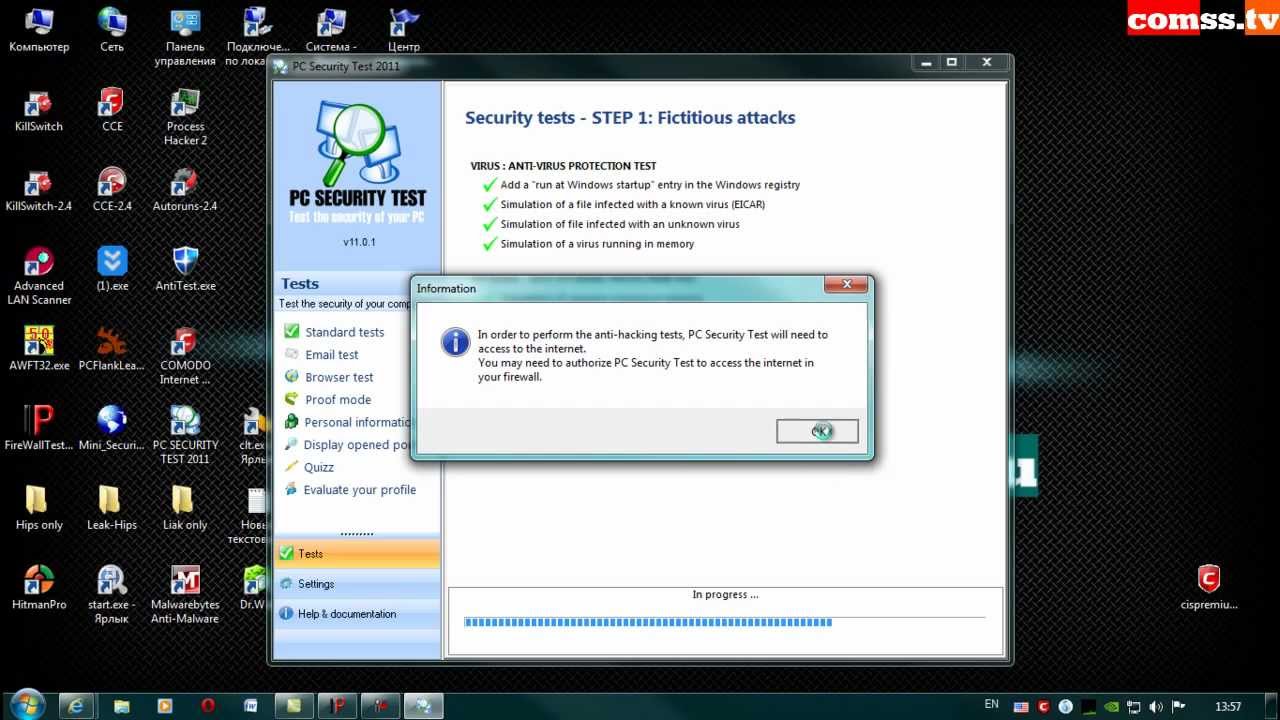The image size is (1280, 720).
Task: Click the EN language indicator
Action: click(992, 705)
